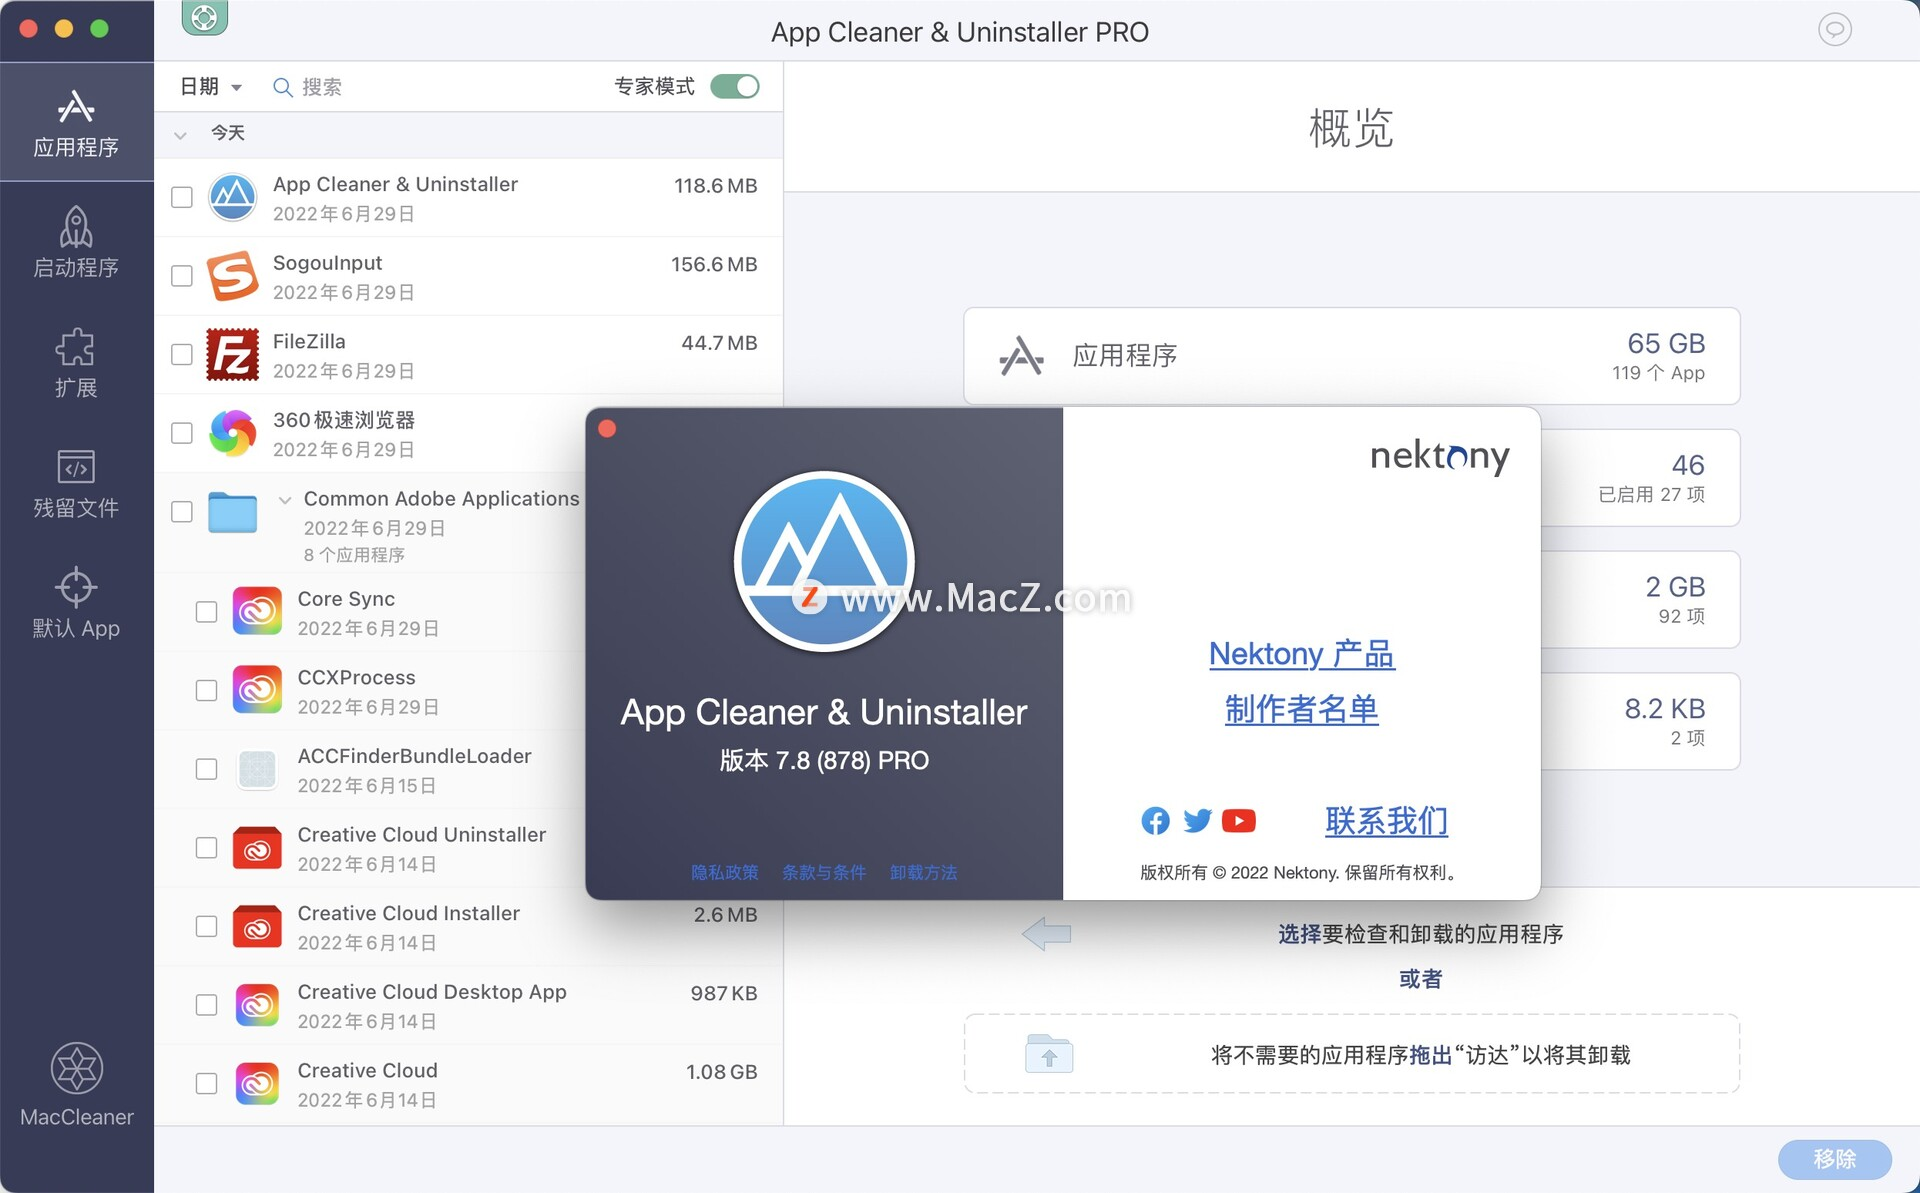The height and width of the screenshot is (1193, 1920).
Task: Open the 应用程序 sidebar section
Action: 76,123
